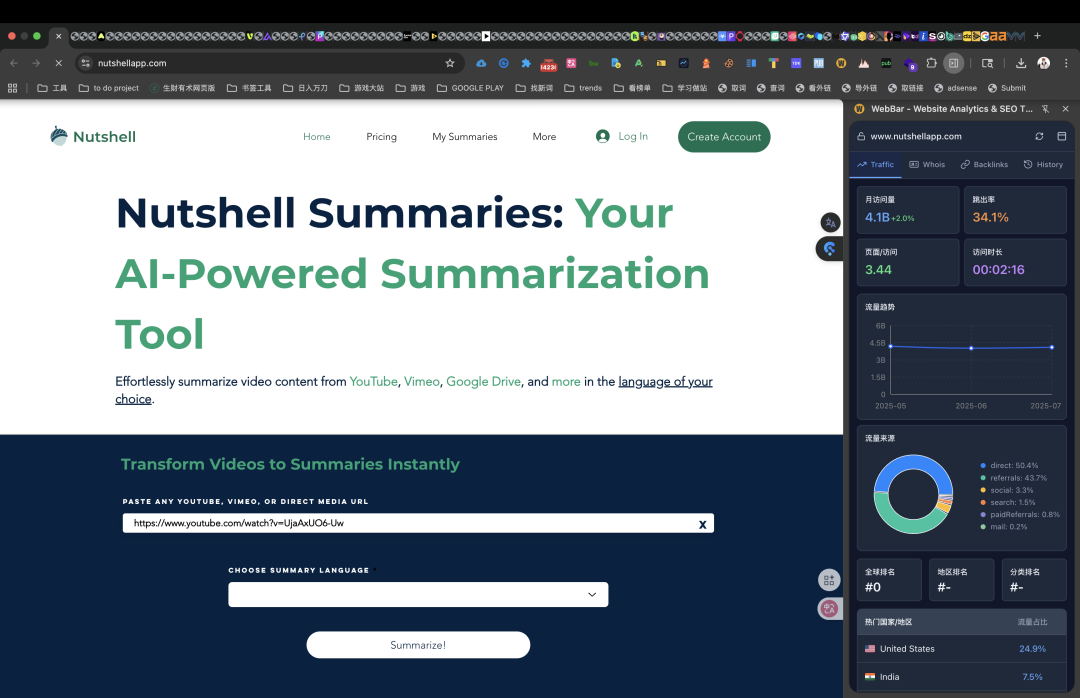Image resolution: width=1080 pixels, height=698 pixels.
Task: Open the Chrome profile avatar
Action: click(1043, 63)
